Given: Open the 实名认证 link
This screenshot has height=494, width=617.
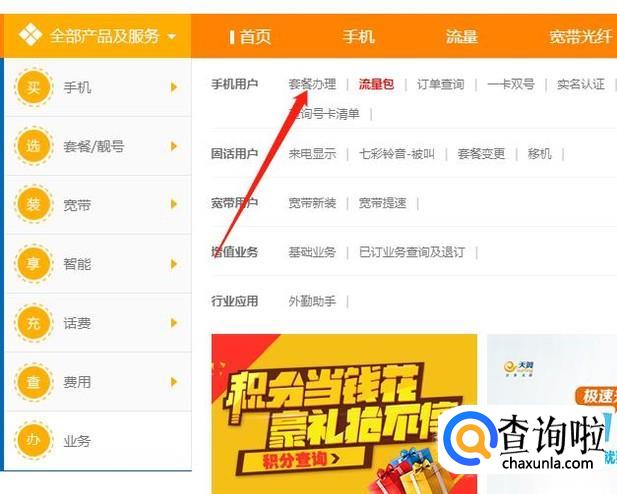Looking at the screenshot, I should coord(580,84).
